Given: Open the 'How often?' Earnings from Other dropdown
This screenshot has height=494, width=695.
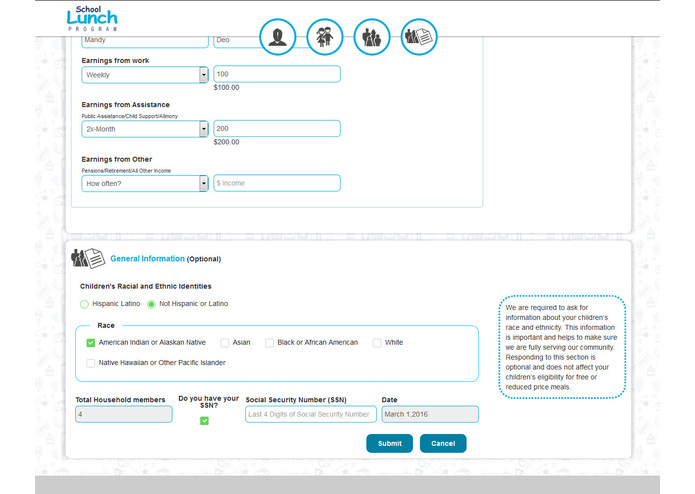Looking at the screenshot, I should pyautogui.click(x=145, y=183).
